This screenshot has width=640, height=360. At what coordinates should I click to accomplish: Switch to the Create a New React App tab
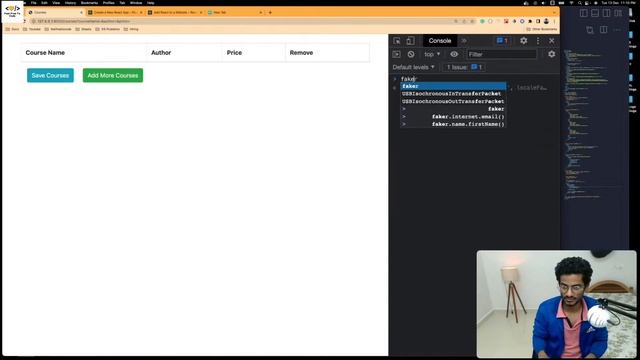115,13
